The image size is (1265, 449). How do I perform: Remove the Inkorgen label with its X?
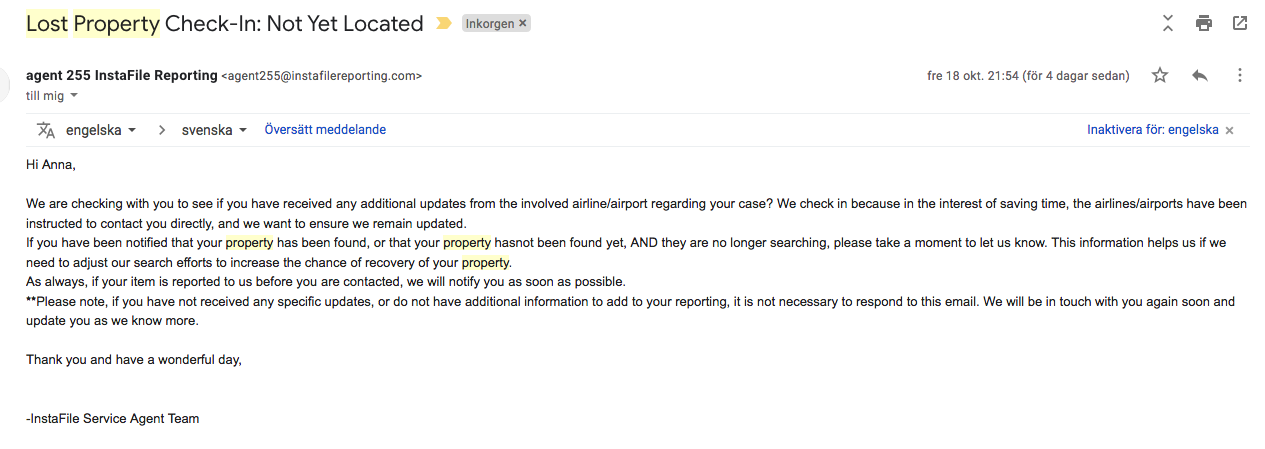[522, 23]
